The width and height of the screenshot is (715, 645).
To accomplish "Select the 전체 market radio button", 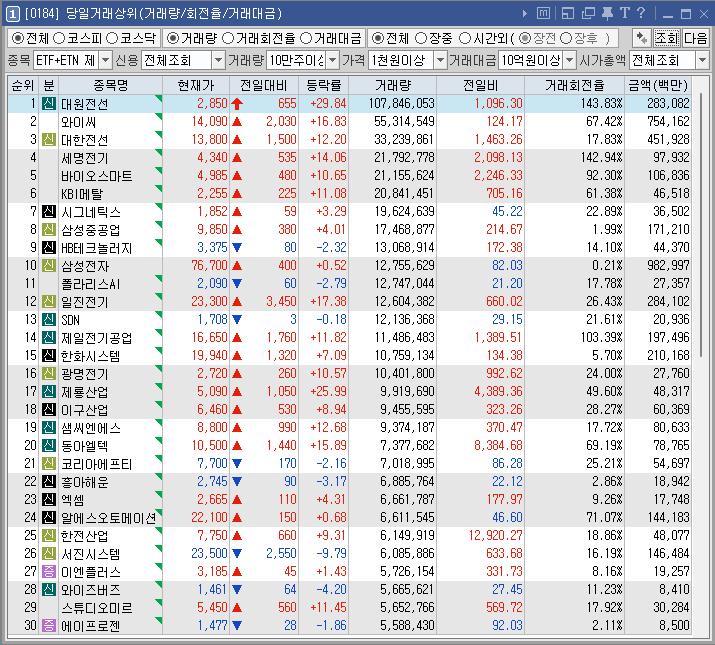I will pos(18,38).
